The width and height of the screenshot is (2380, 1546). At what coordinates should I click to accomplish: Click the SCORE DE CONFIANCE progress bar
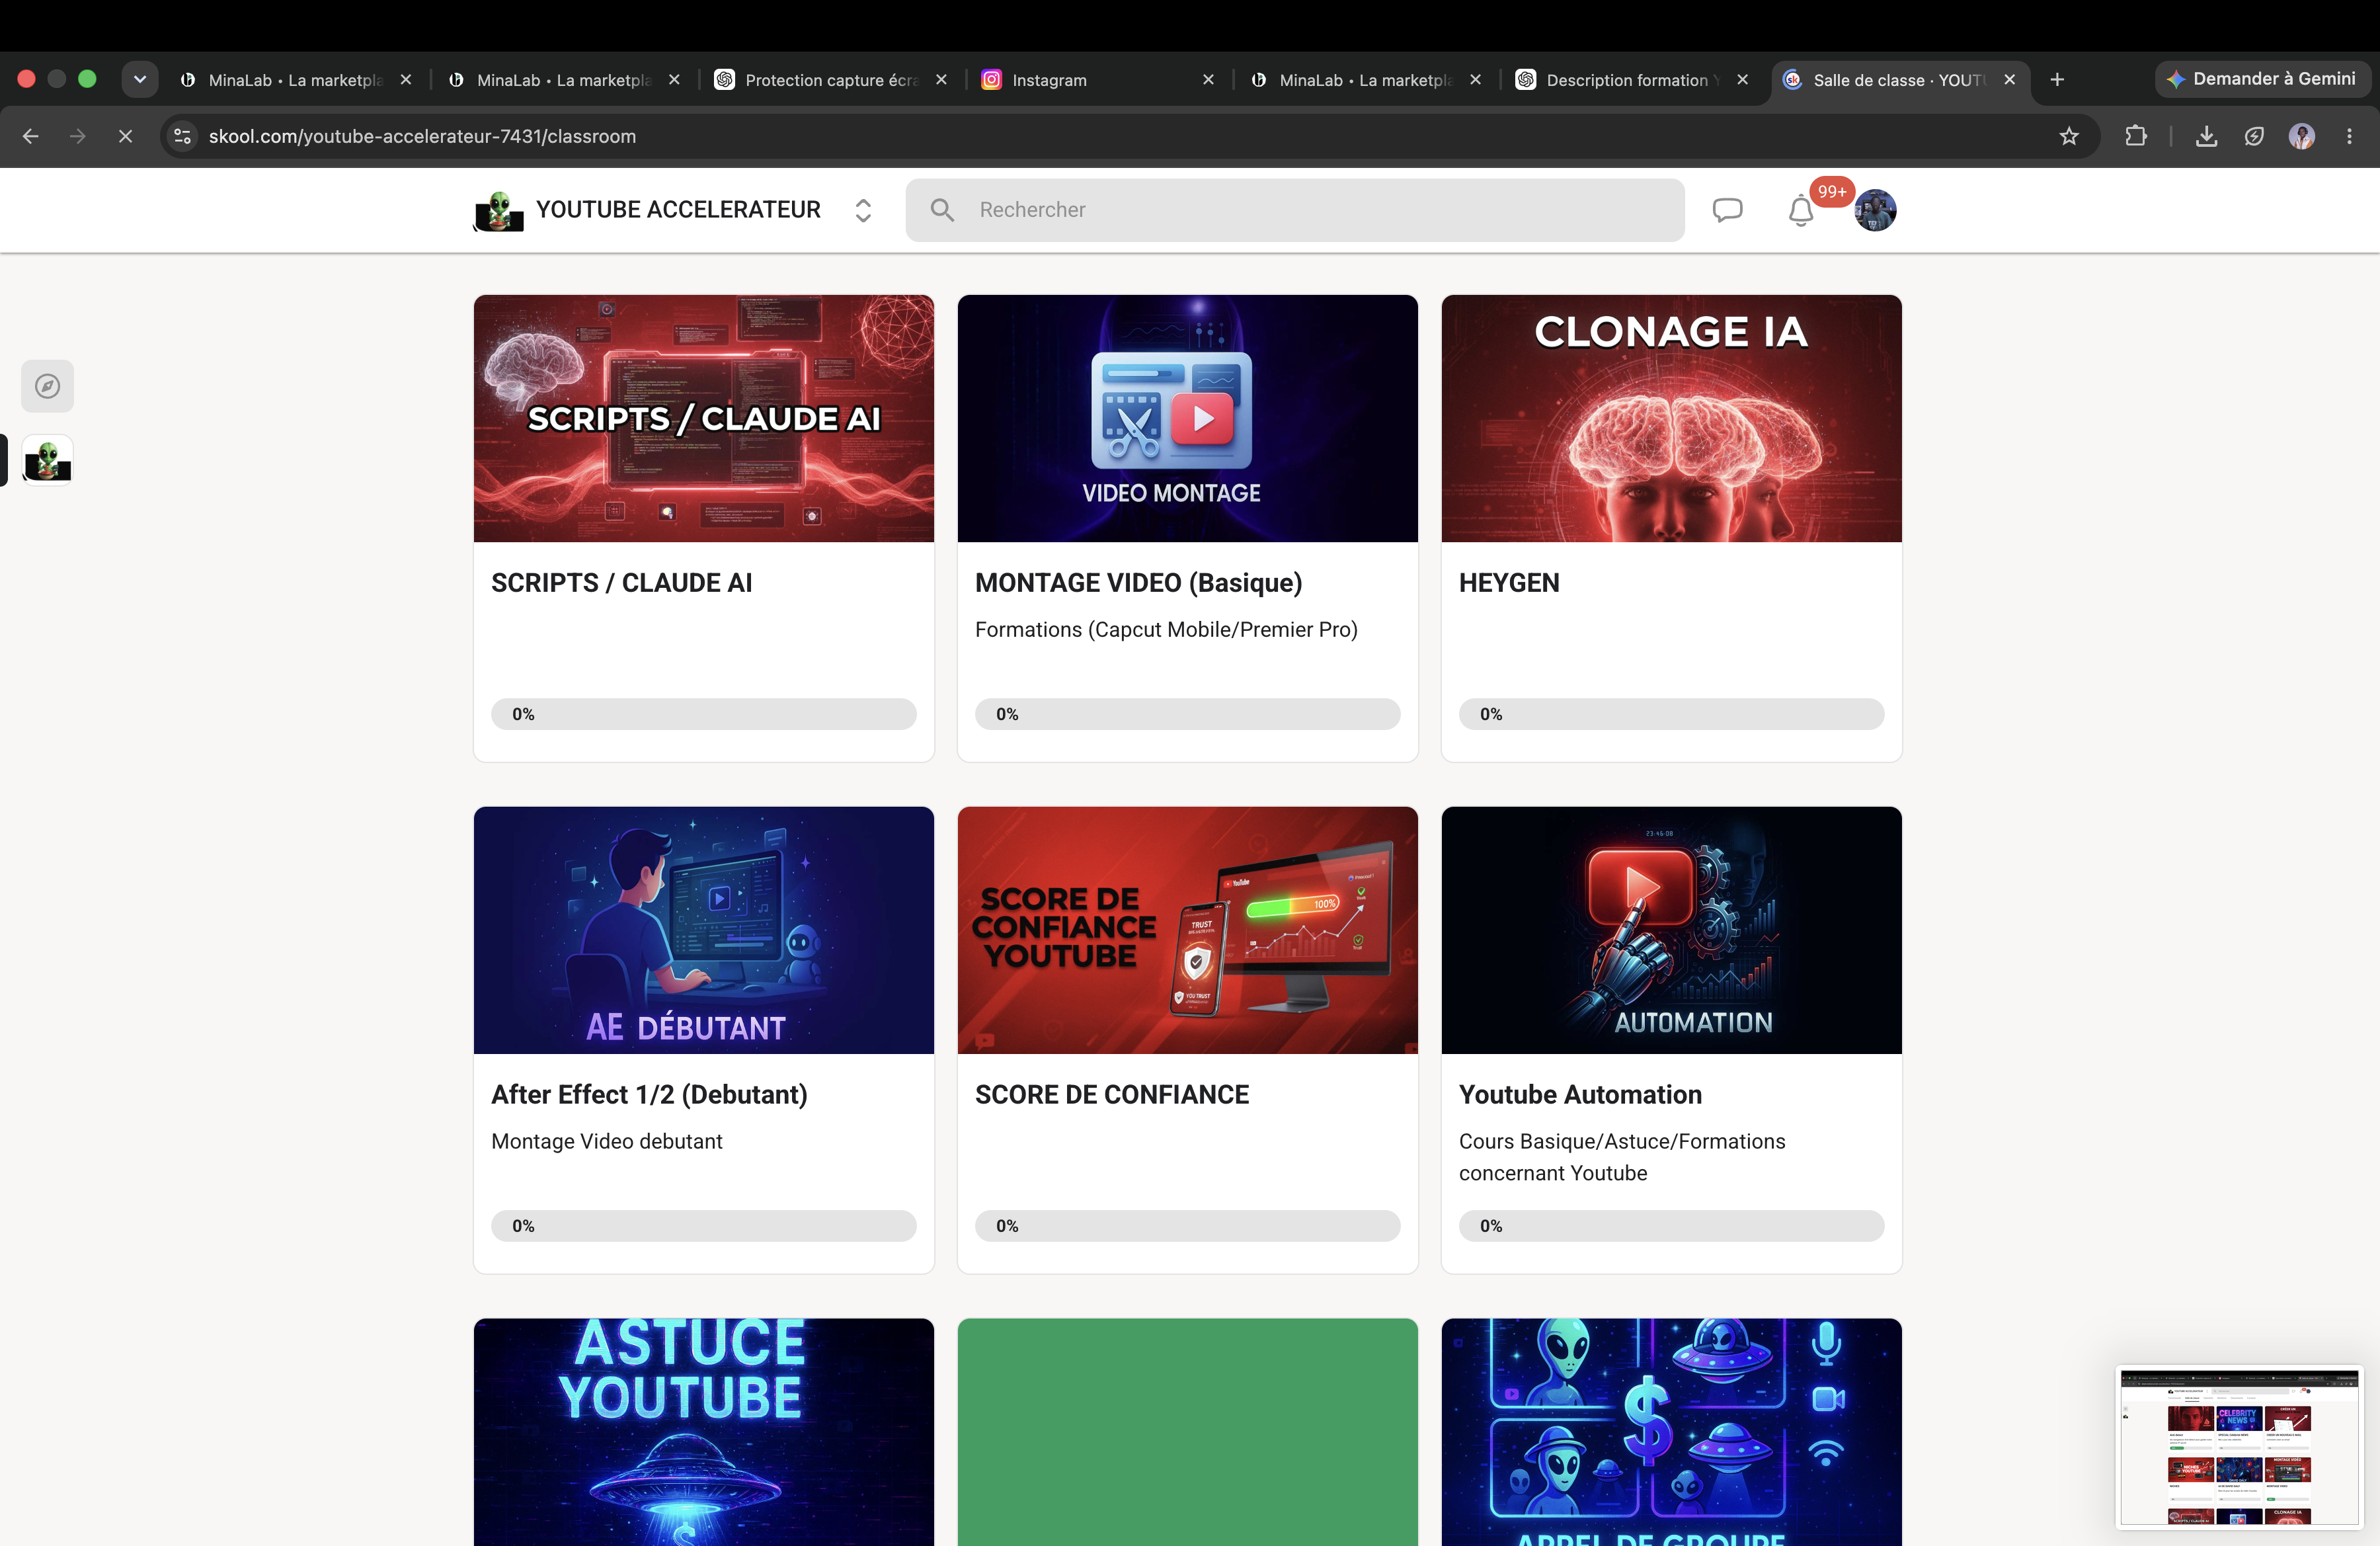1187,1226
